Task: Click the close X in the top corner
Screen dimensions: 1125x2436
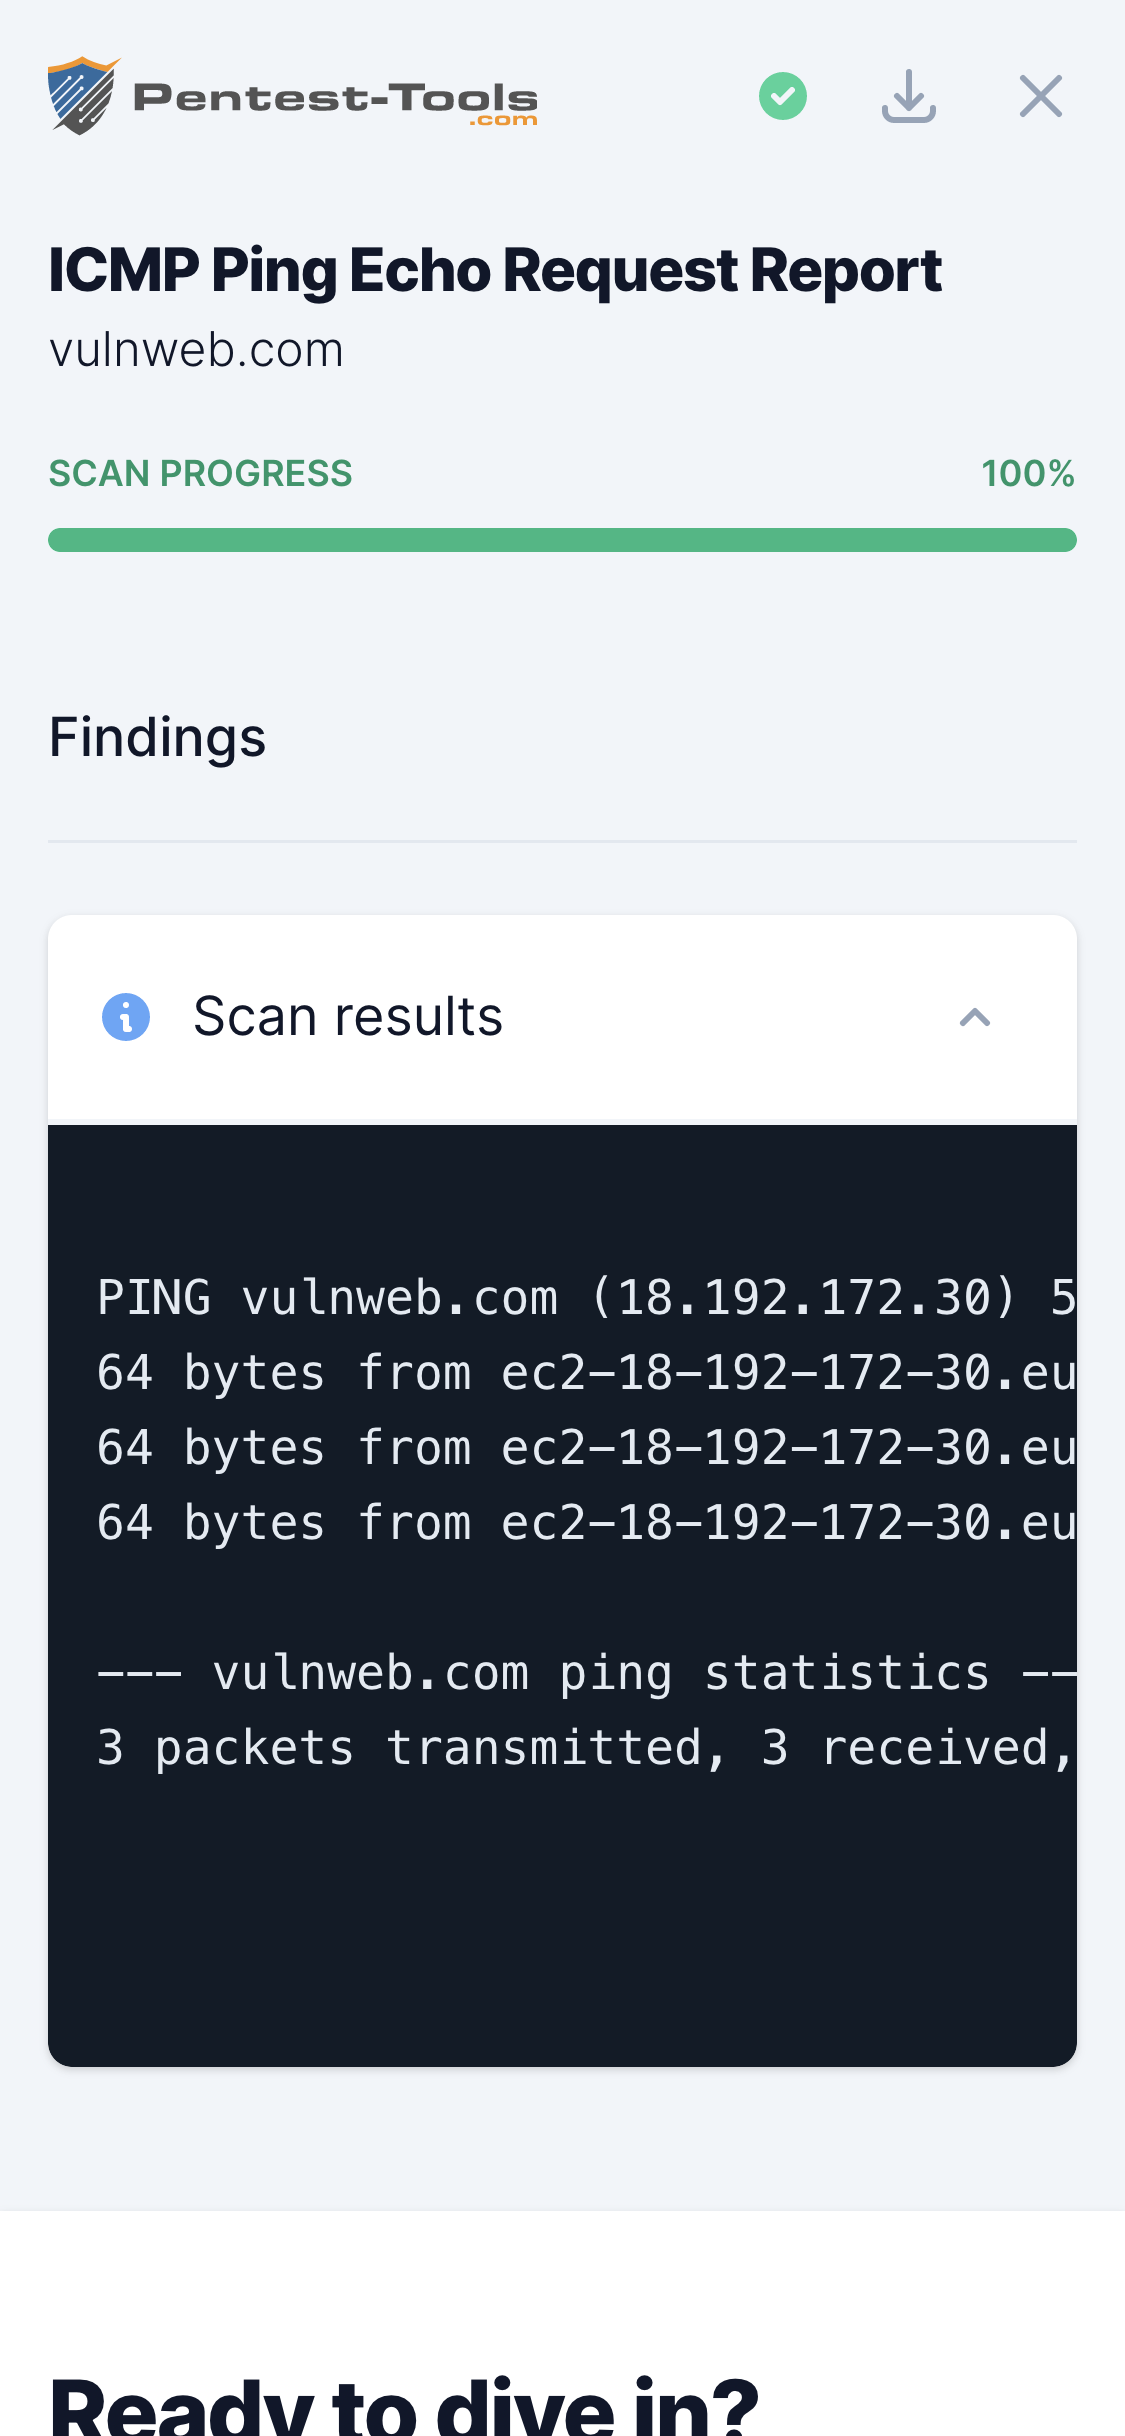Action: pos(1041,95)
